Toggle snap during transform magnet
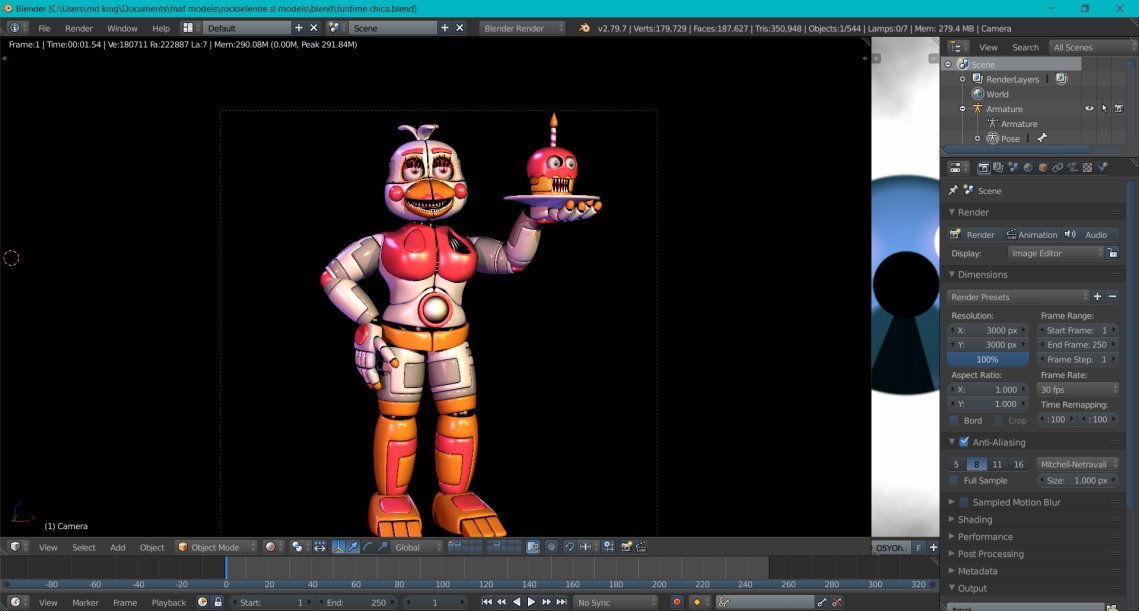The width and height of the screenshot is (1139, 611). 569,547
